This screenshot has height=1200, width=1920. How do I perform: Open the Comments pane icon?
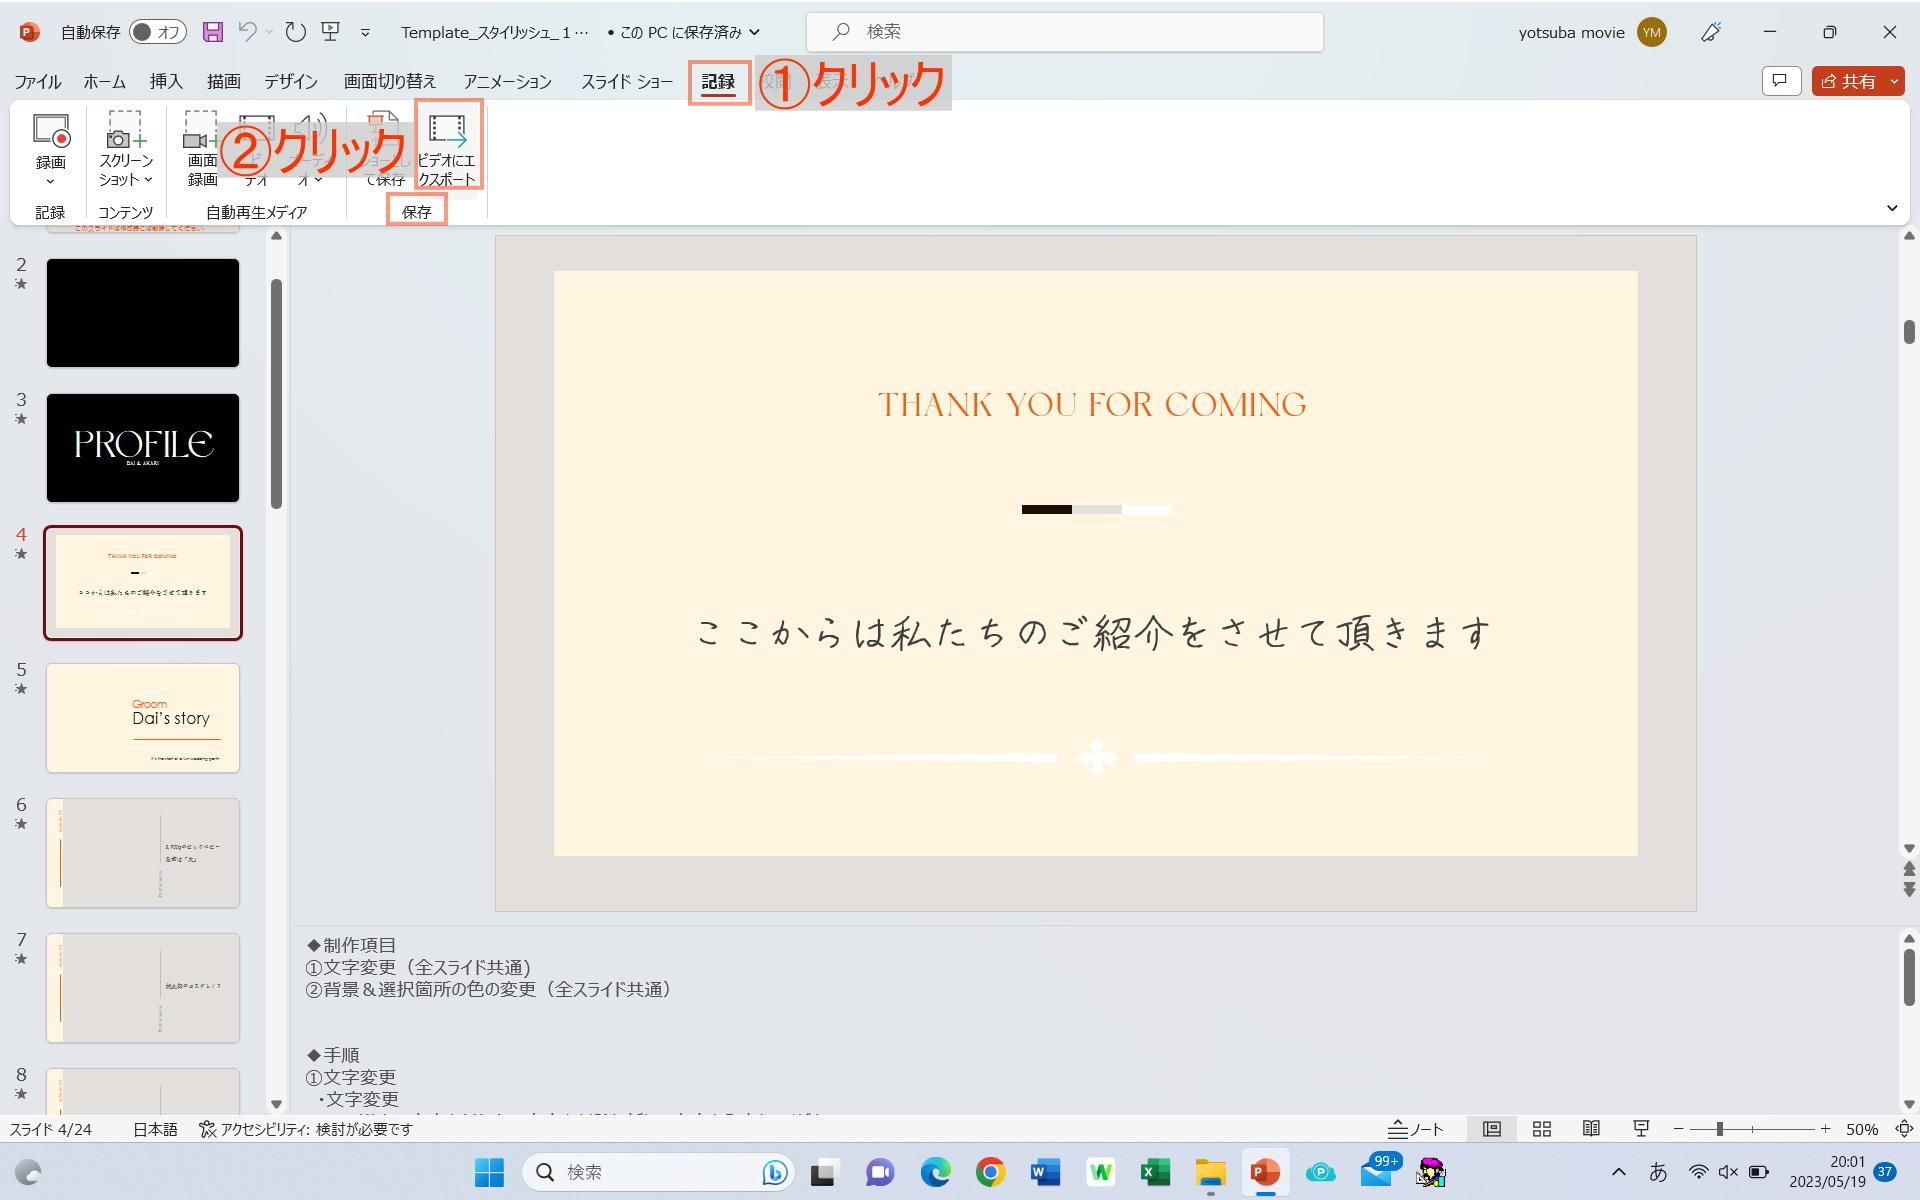coord(1781,81)
